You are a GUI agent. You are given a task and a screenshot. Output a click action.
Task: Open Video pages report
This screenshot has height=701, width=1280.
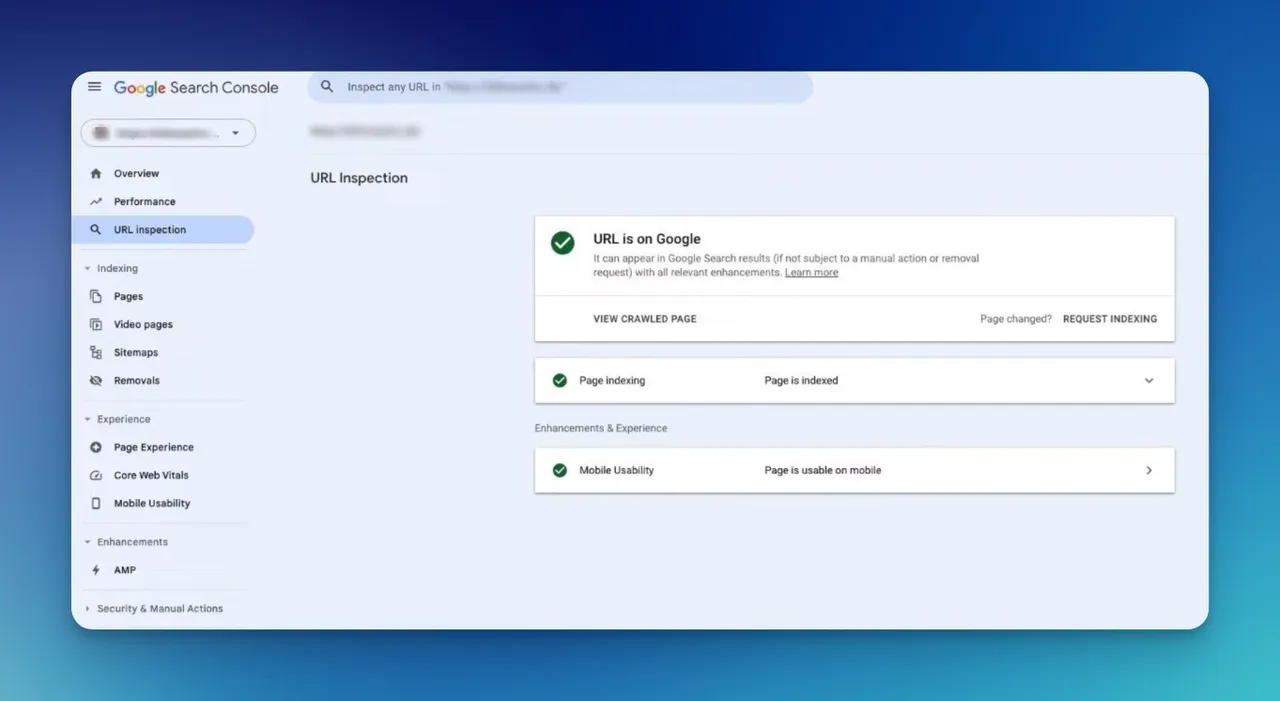[143, 325]
